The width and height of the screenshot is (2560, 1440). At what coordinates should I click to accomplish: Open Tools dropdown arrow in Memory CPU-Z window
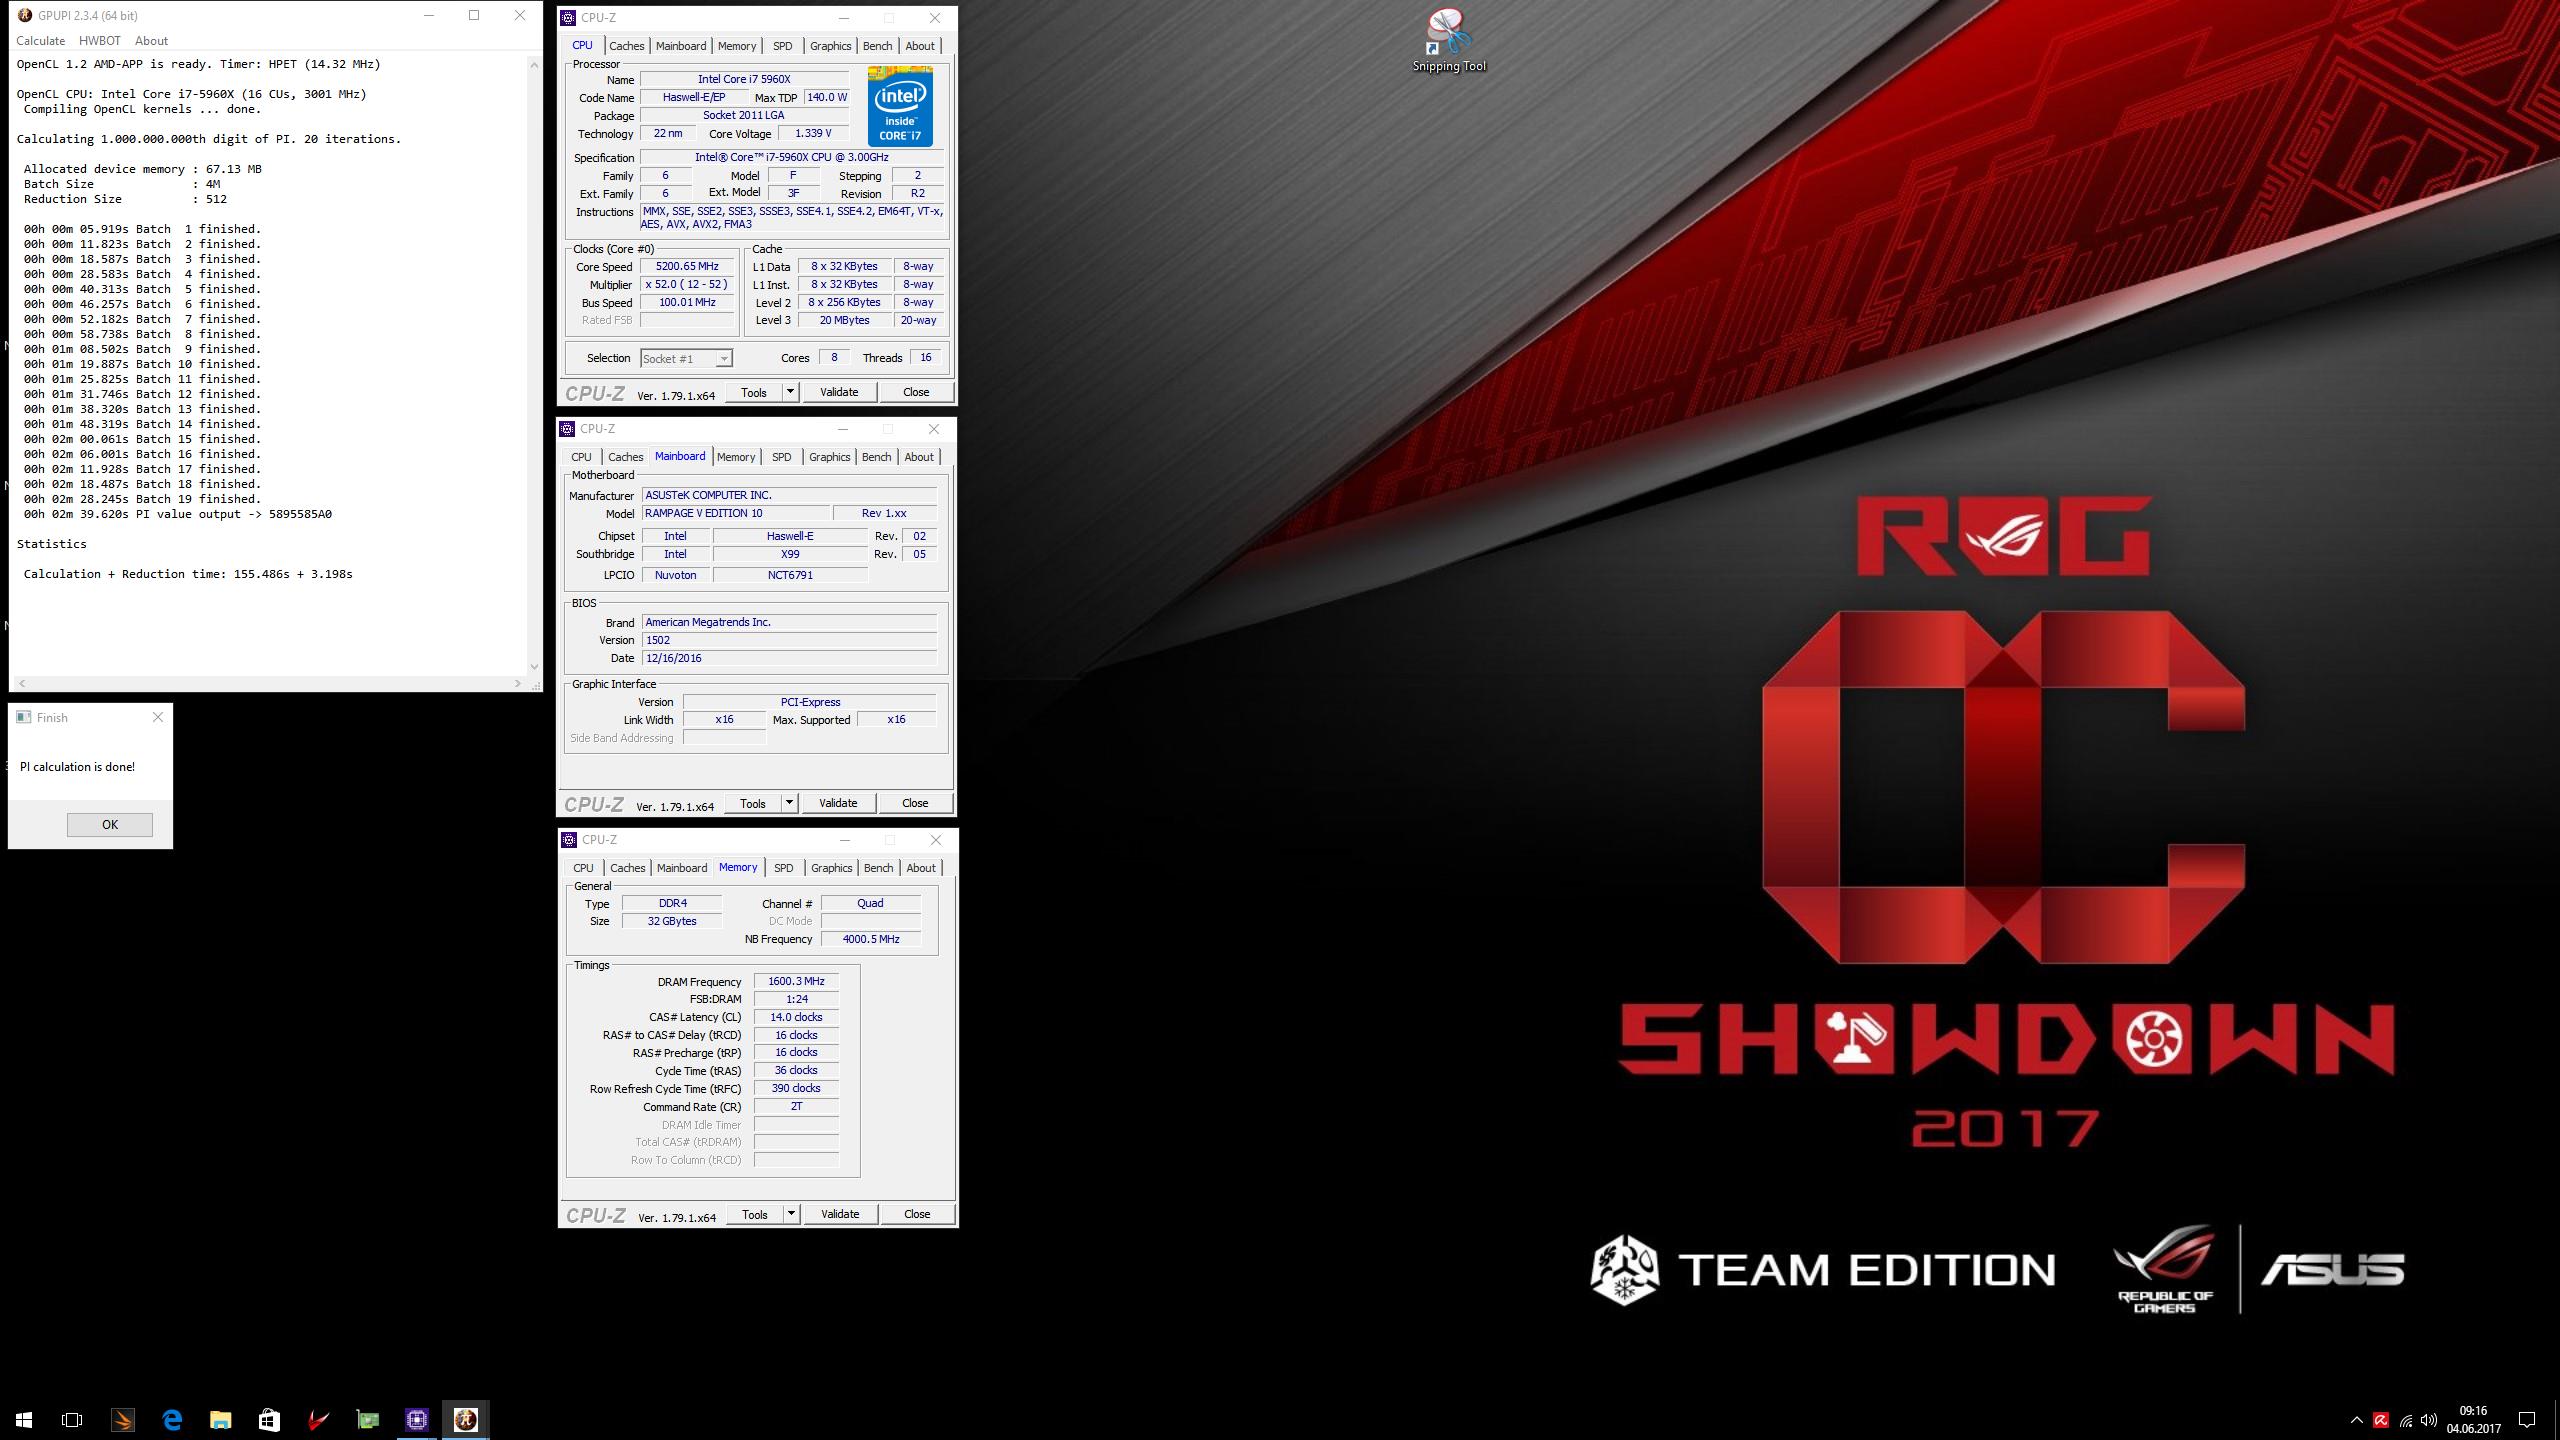coord(791,1214)
